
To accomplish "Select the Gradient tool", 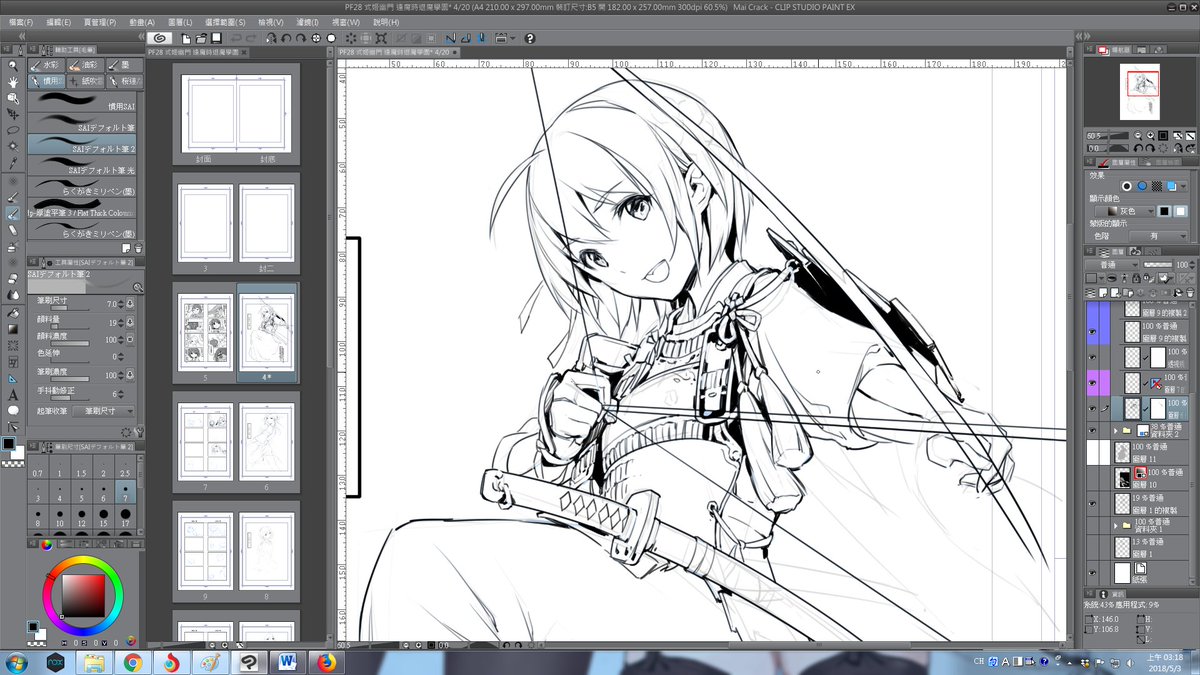I will [x=13, y=328].
